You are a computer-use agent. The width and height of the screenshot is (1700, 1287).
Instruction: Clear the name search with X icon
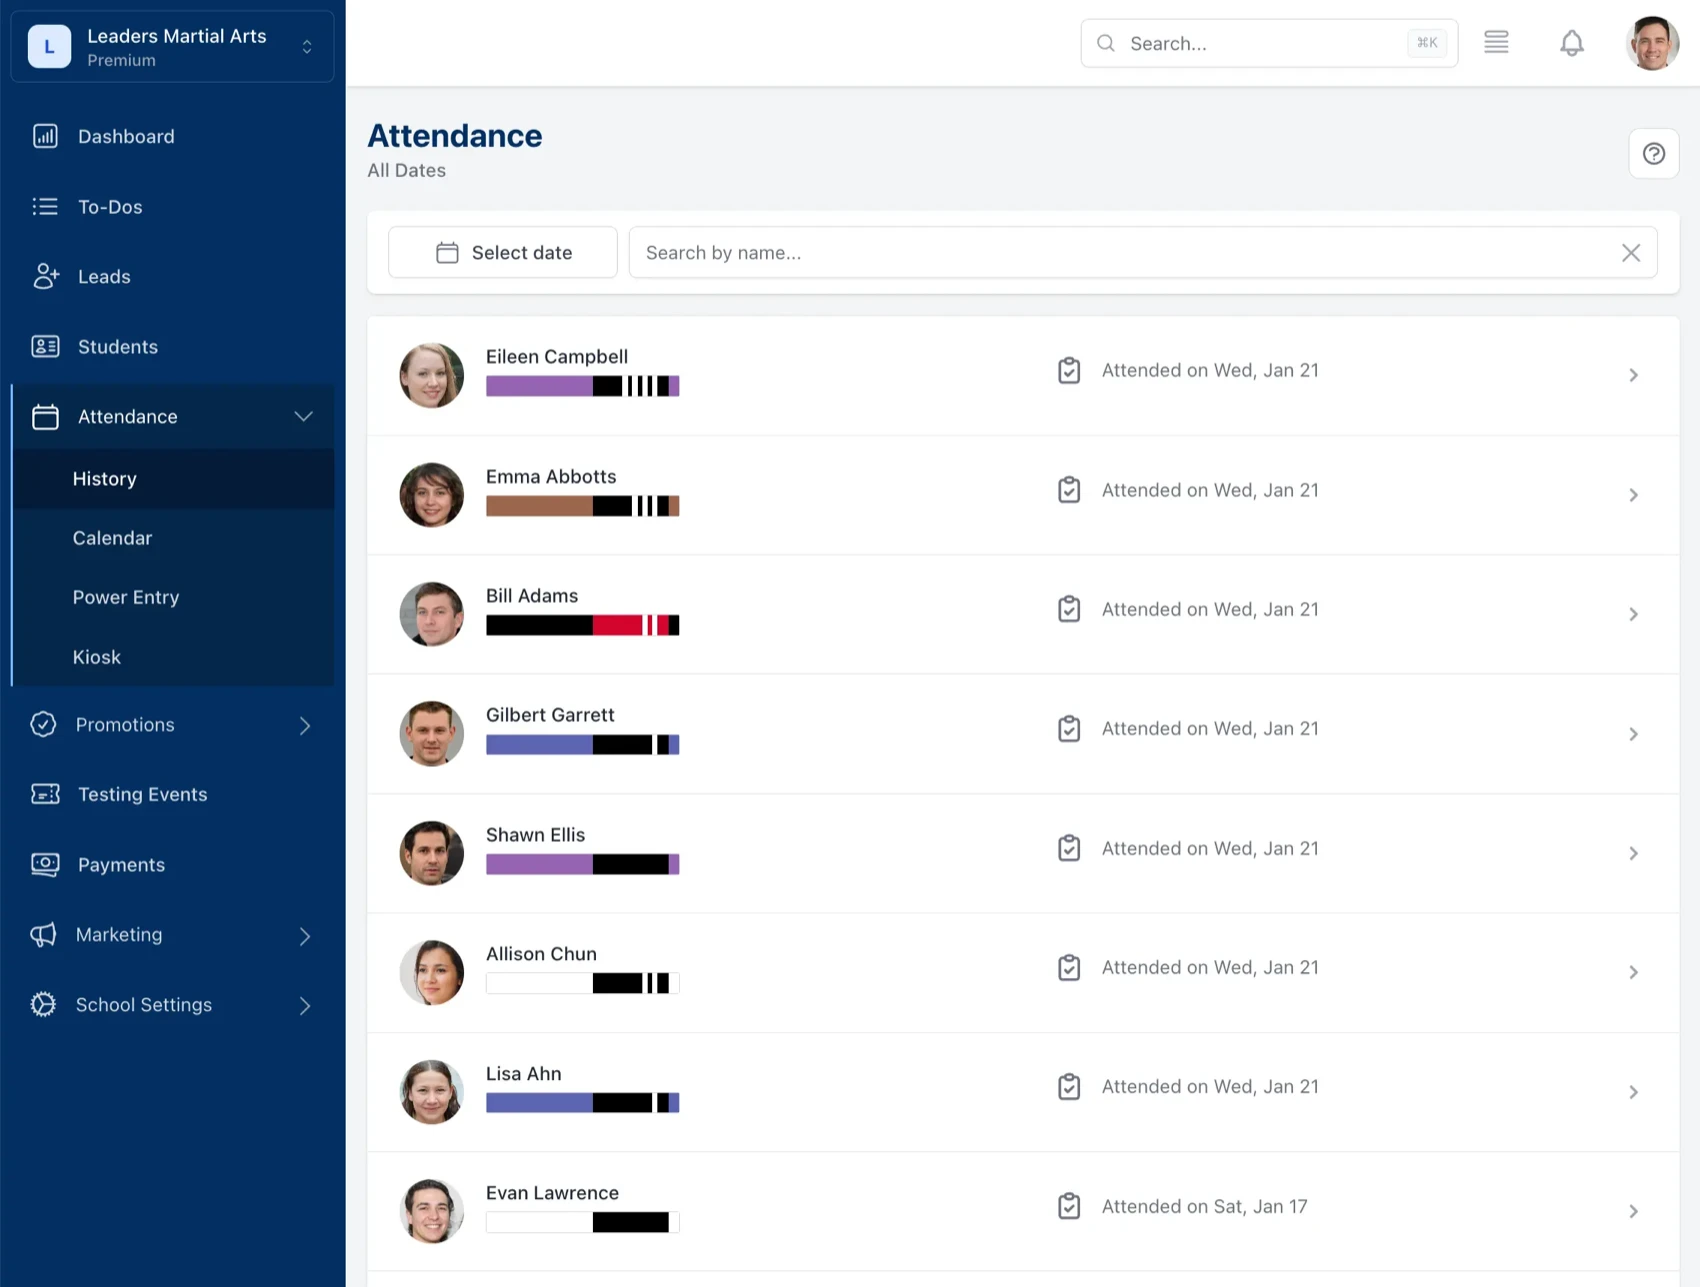(x=1630, y=253)
